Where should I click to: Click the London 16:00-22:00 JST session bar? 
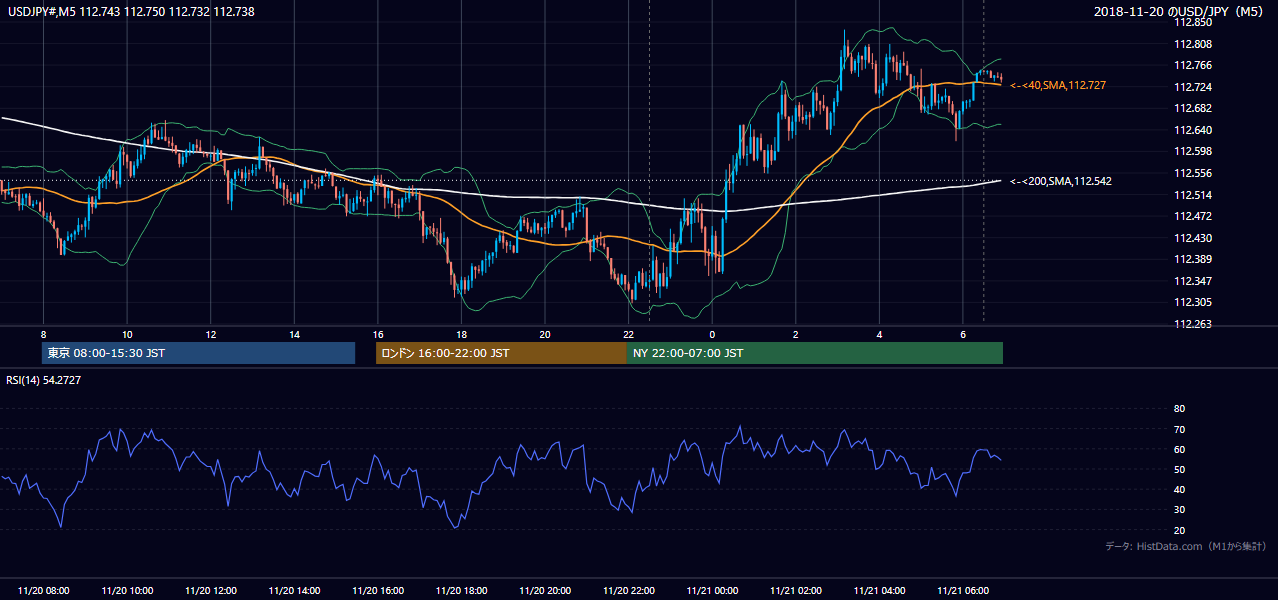[x=501, y=353]
